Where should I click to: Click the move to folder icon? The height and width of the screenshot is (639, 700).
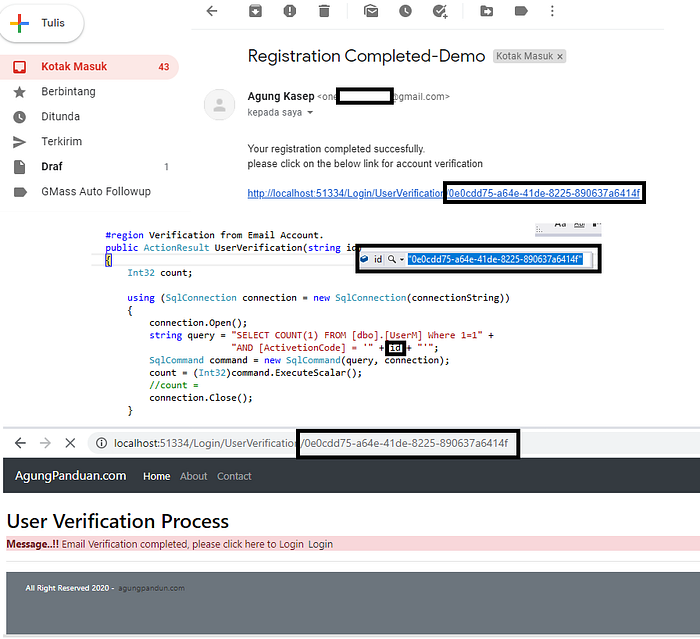[x=487, y=11]
